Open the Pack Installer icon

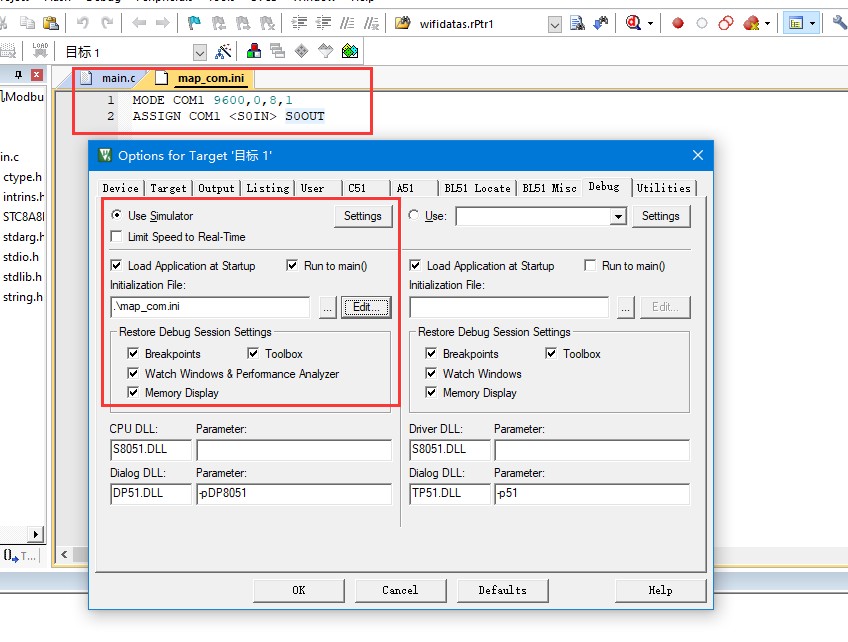[x=350, y=51]
